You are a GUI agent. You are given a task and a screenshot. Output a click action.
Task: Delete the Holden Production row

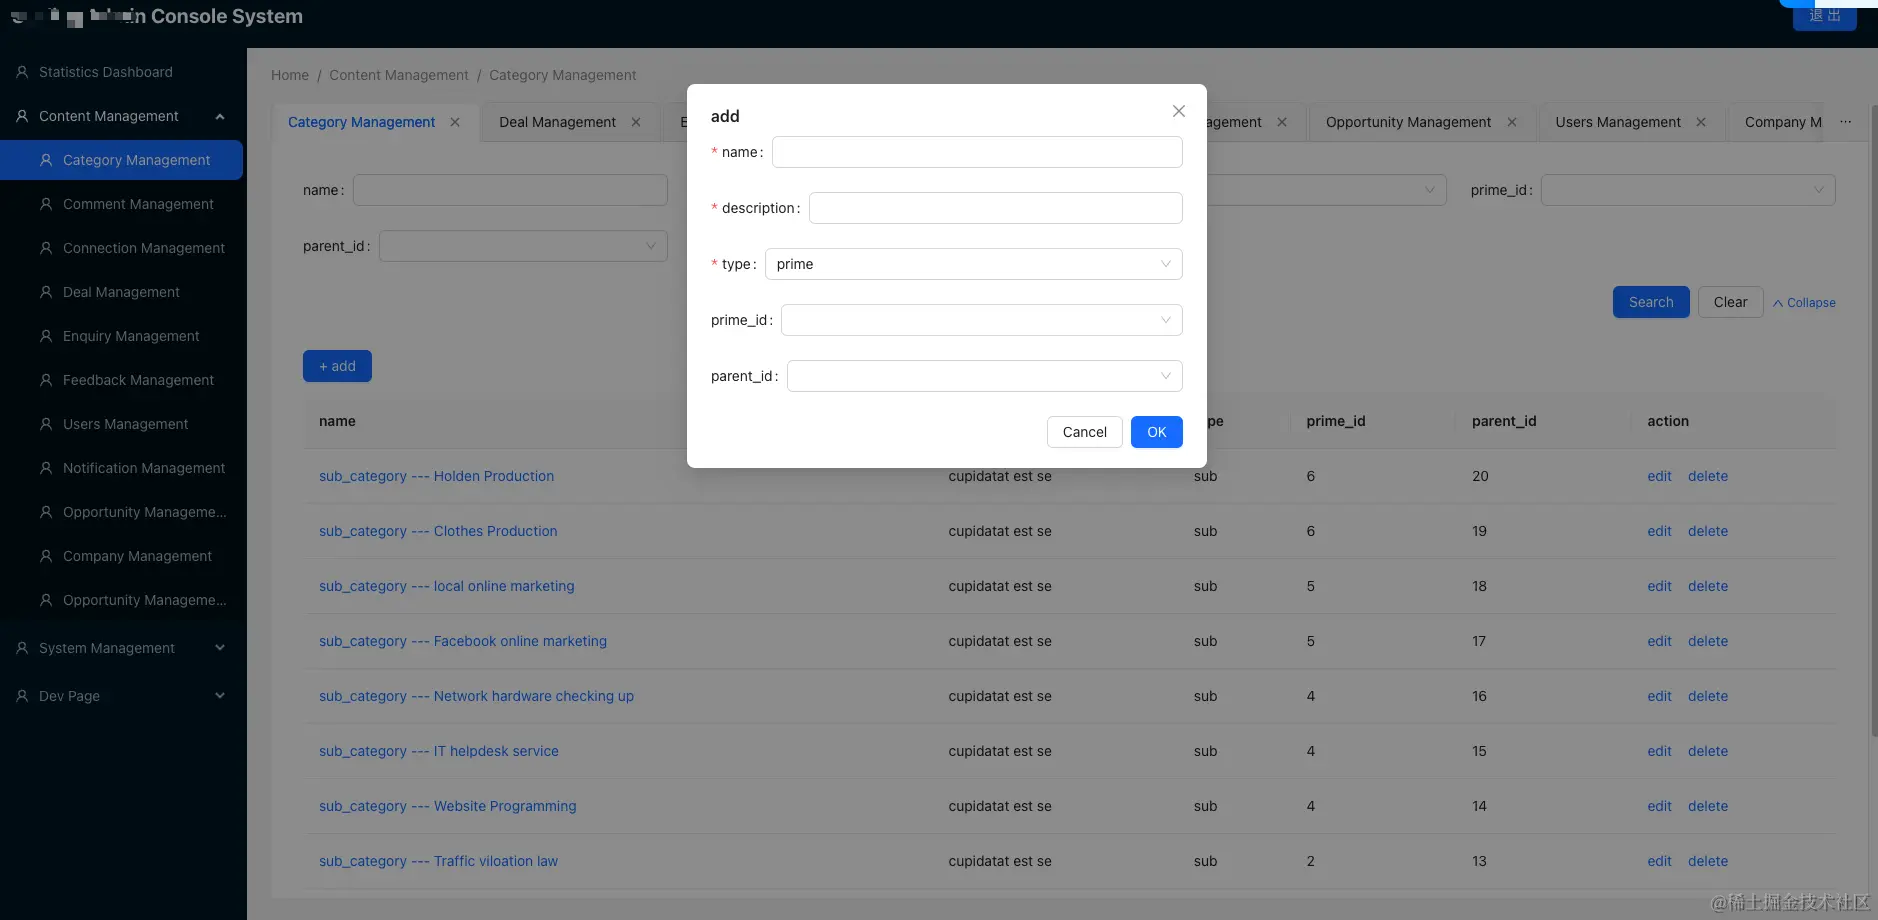click(1708, 476)
